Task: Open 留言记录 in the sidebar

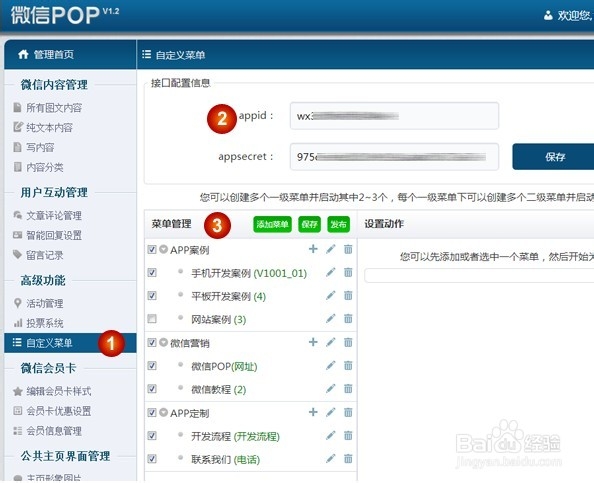Action: tap(45, 255)
